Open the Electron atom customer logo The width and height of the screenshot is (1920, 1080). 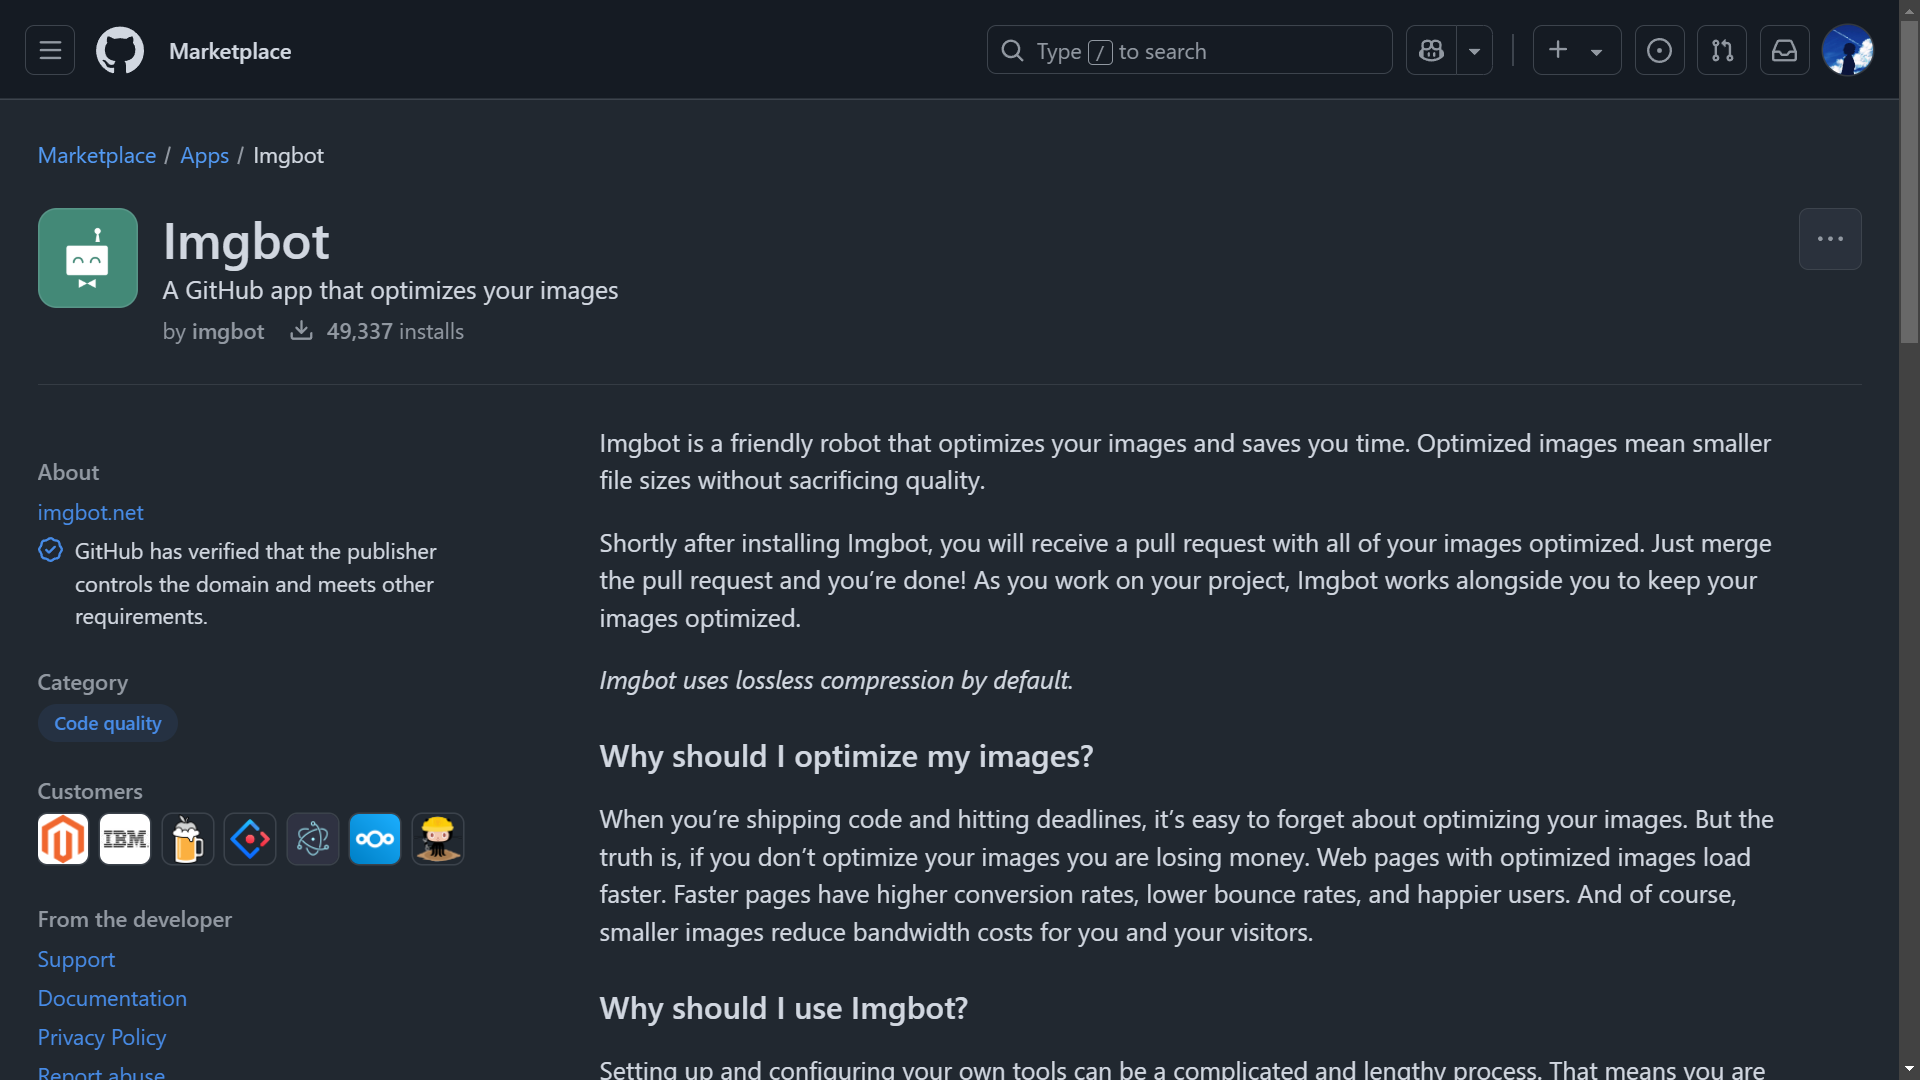point(313,839)
